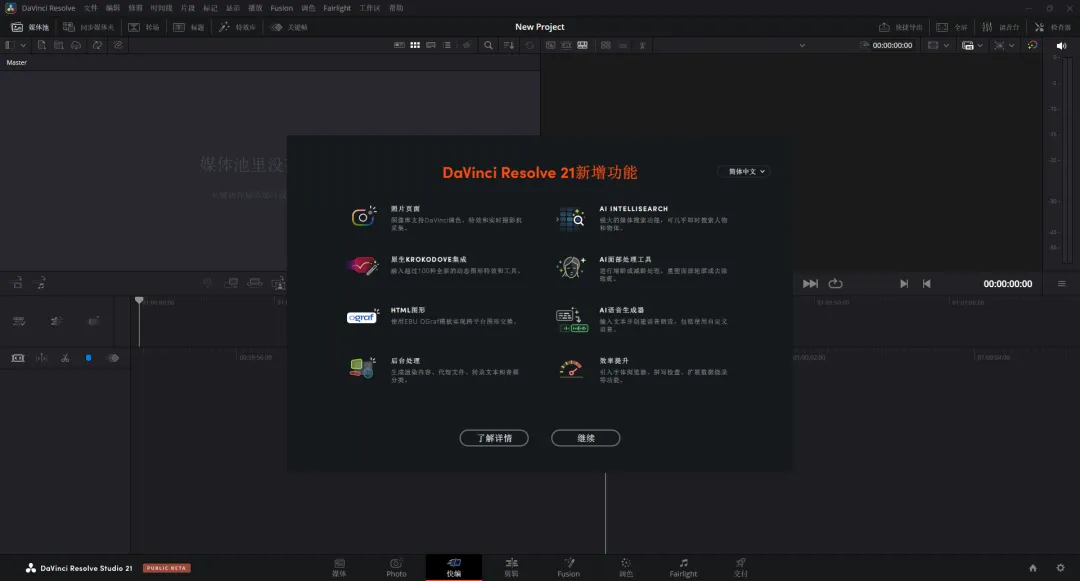This screenshot has height=581, width=1080.
Task: Click the import media folder icon
Action: point(59,45)
